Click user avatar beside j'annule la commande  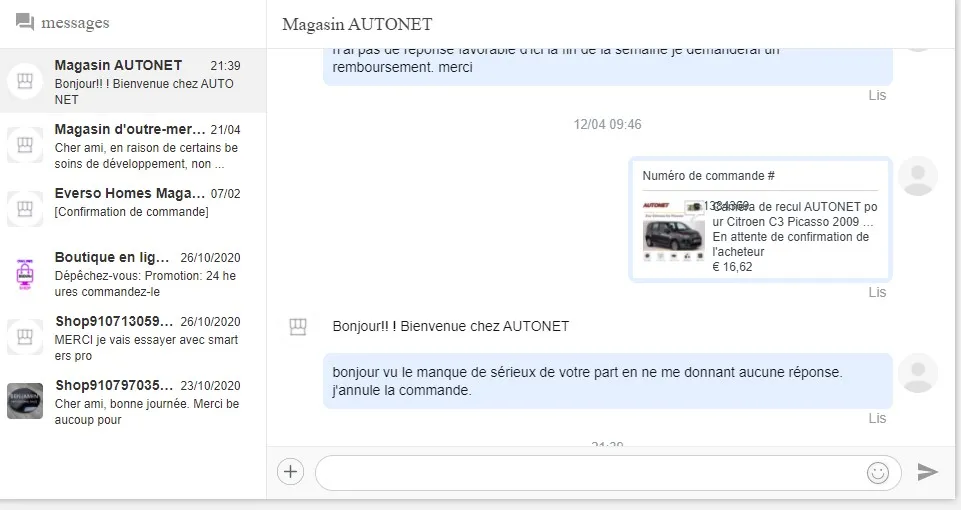tap(917, 373)
